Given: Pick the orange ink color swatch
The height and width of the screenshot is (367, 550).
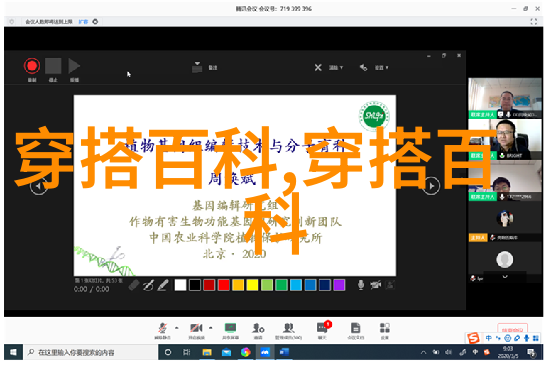Looking at the screenshot, I should coord(238,285).
